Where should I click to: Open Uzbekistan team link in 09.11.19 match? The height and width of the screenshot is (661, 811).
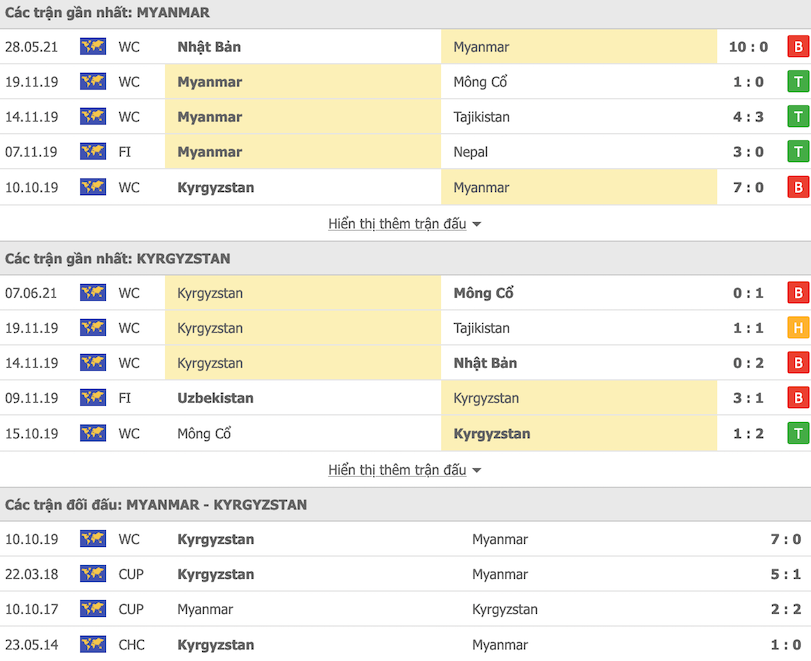pos(215,398)
